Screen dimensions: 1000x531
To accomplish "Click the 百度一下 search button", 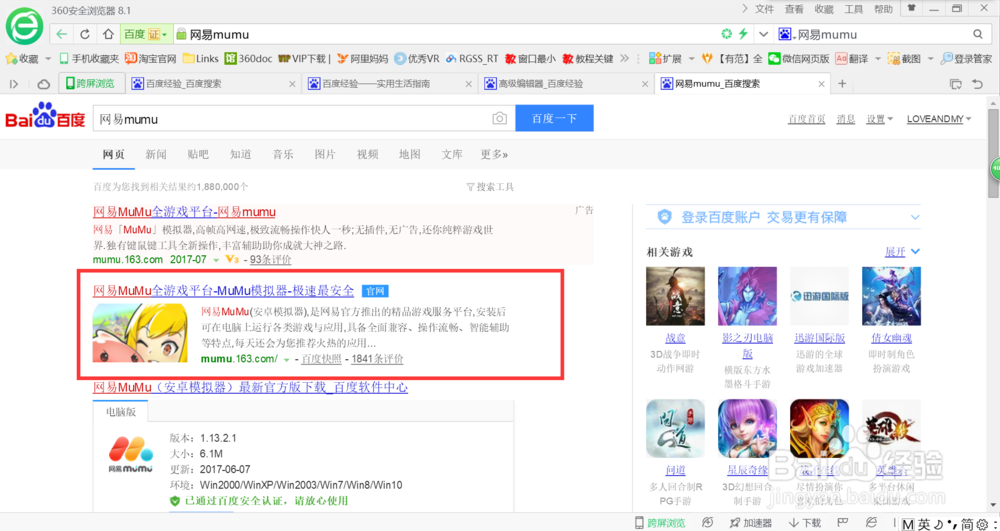I will click(554, 119).
